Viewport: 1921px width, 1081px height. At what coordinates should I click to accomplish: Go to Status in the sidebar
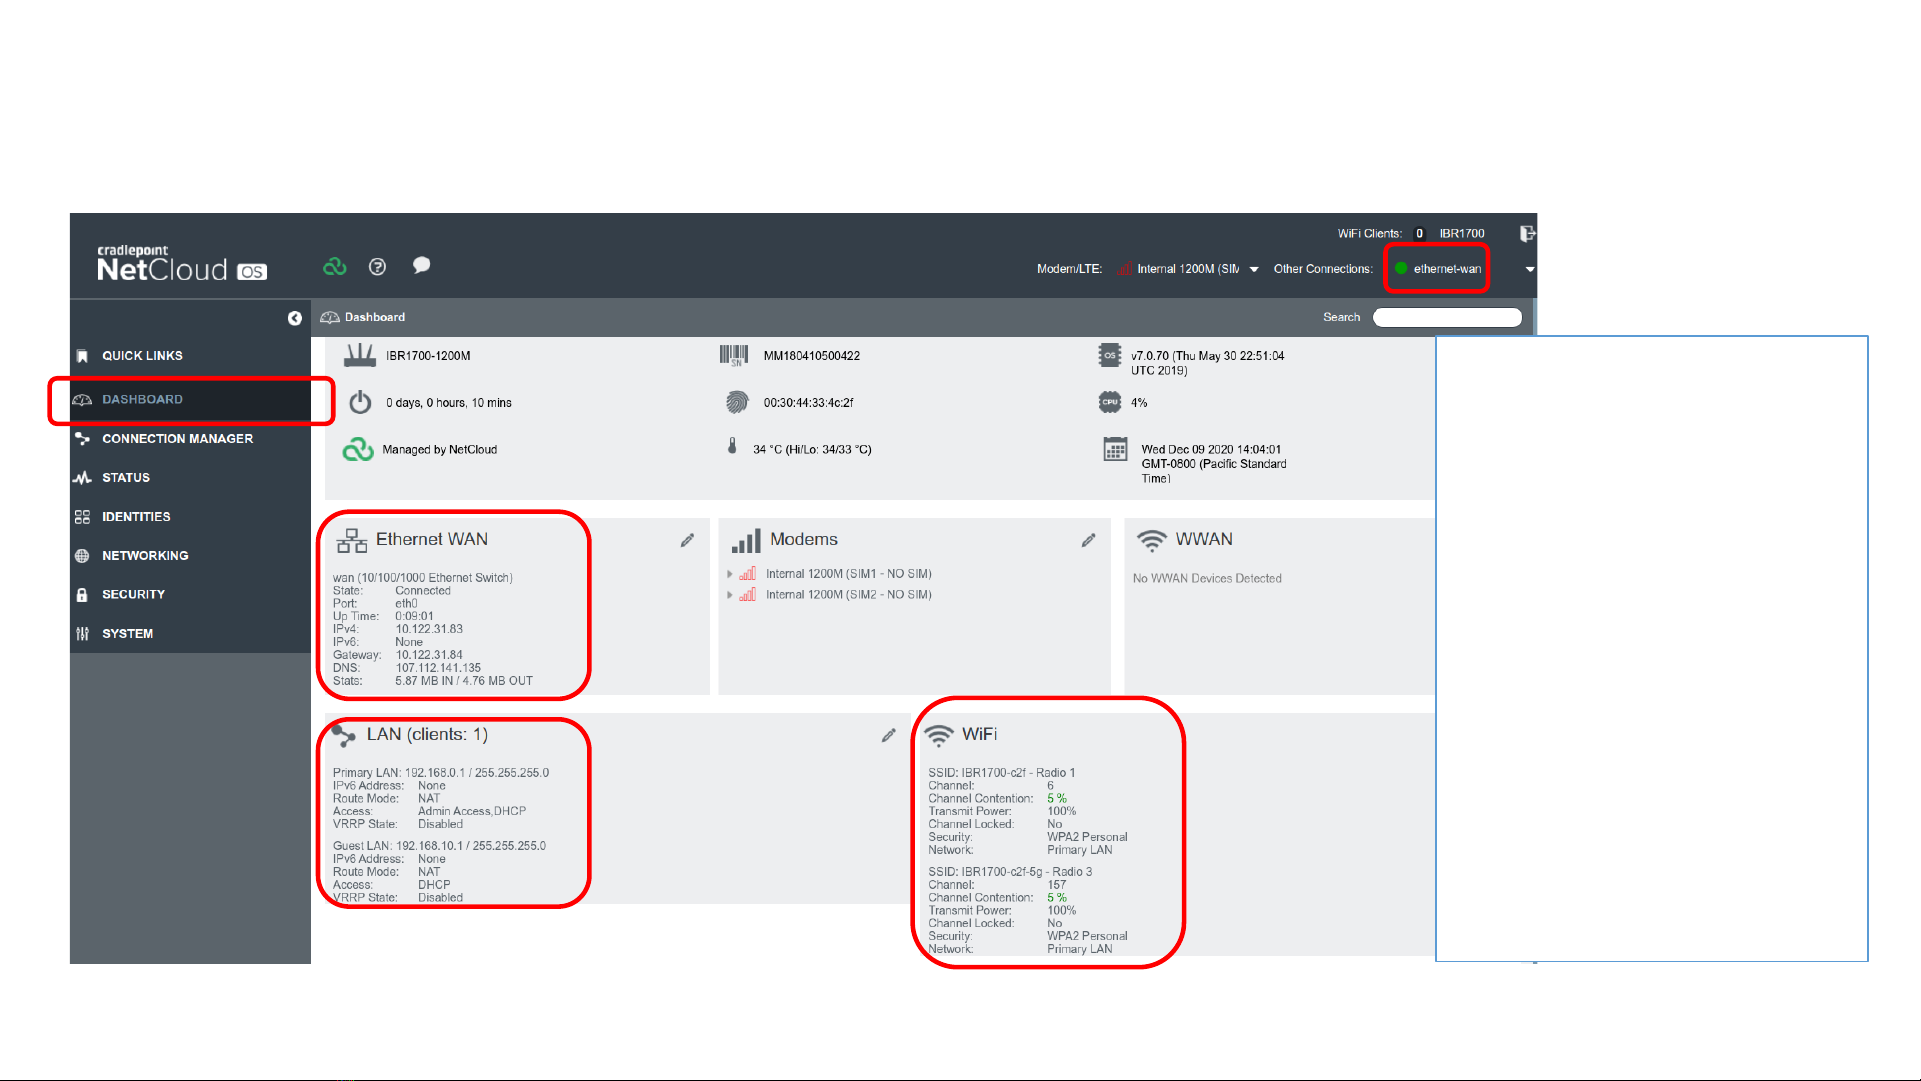[x=126, y=478]
